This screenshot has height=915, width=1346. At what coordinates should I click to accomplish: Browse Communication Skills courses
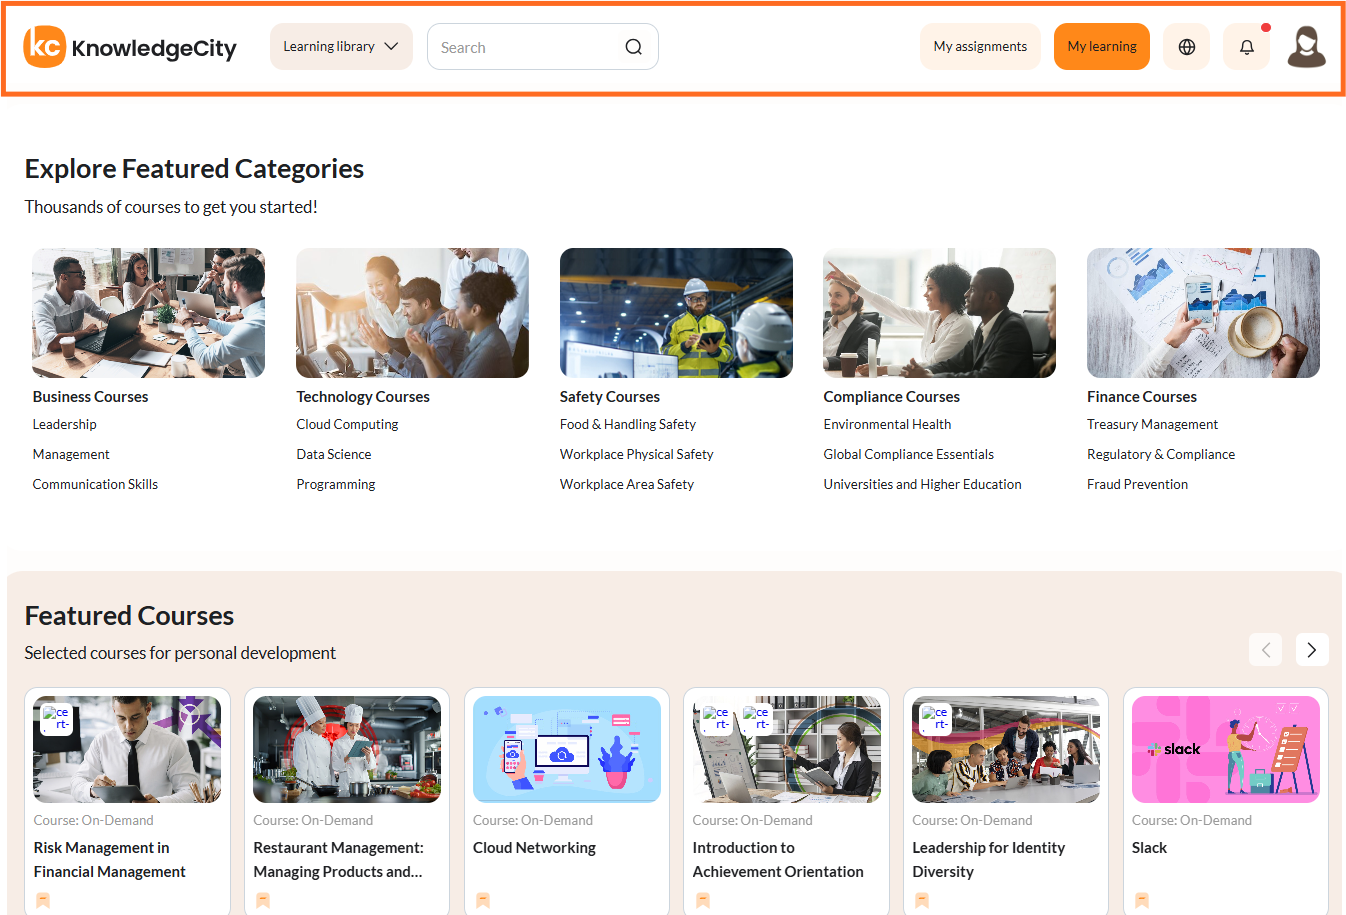(x=95, y=484)
